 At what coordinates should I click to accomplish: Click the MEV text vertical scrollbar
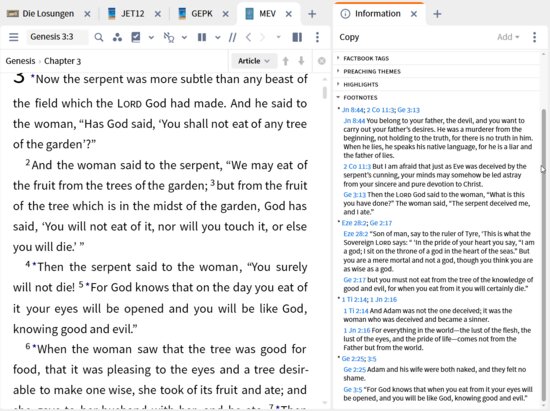[325, 92]
